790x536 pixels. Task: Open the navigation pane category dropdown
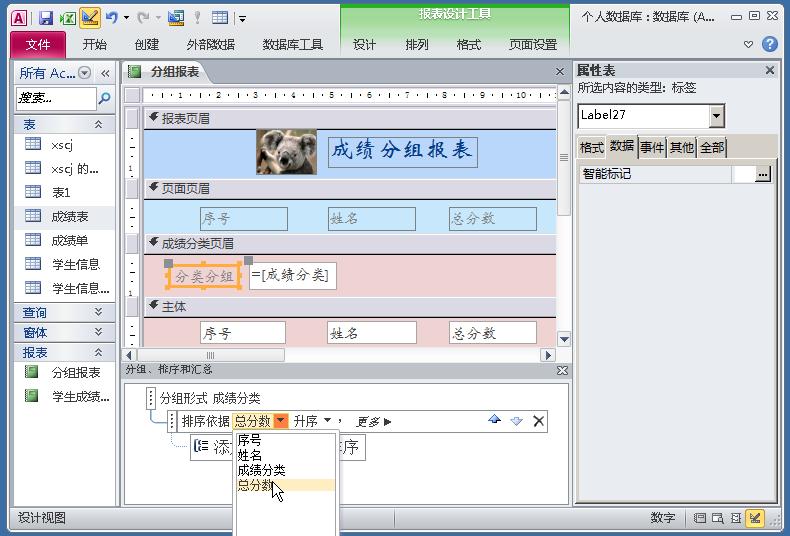[x=85, y=74]
